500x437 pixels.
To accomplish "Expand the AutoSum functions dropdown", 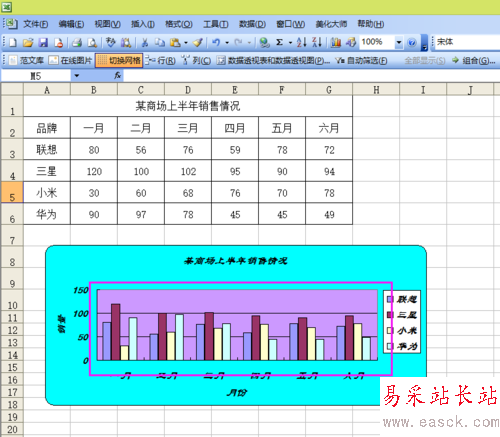I will click(290, 43).
